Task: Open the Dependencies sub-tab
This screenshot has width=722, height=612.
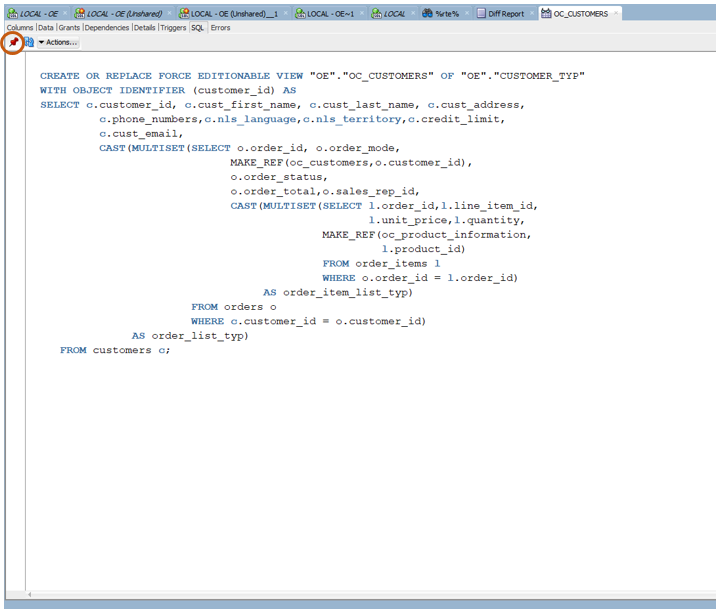Action: 107,28
